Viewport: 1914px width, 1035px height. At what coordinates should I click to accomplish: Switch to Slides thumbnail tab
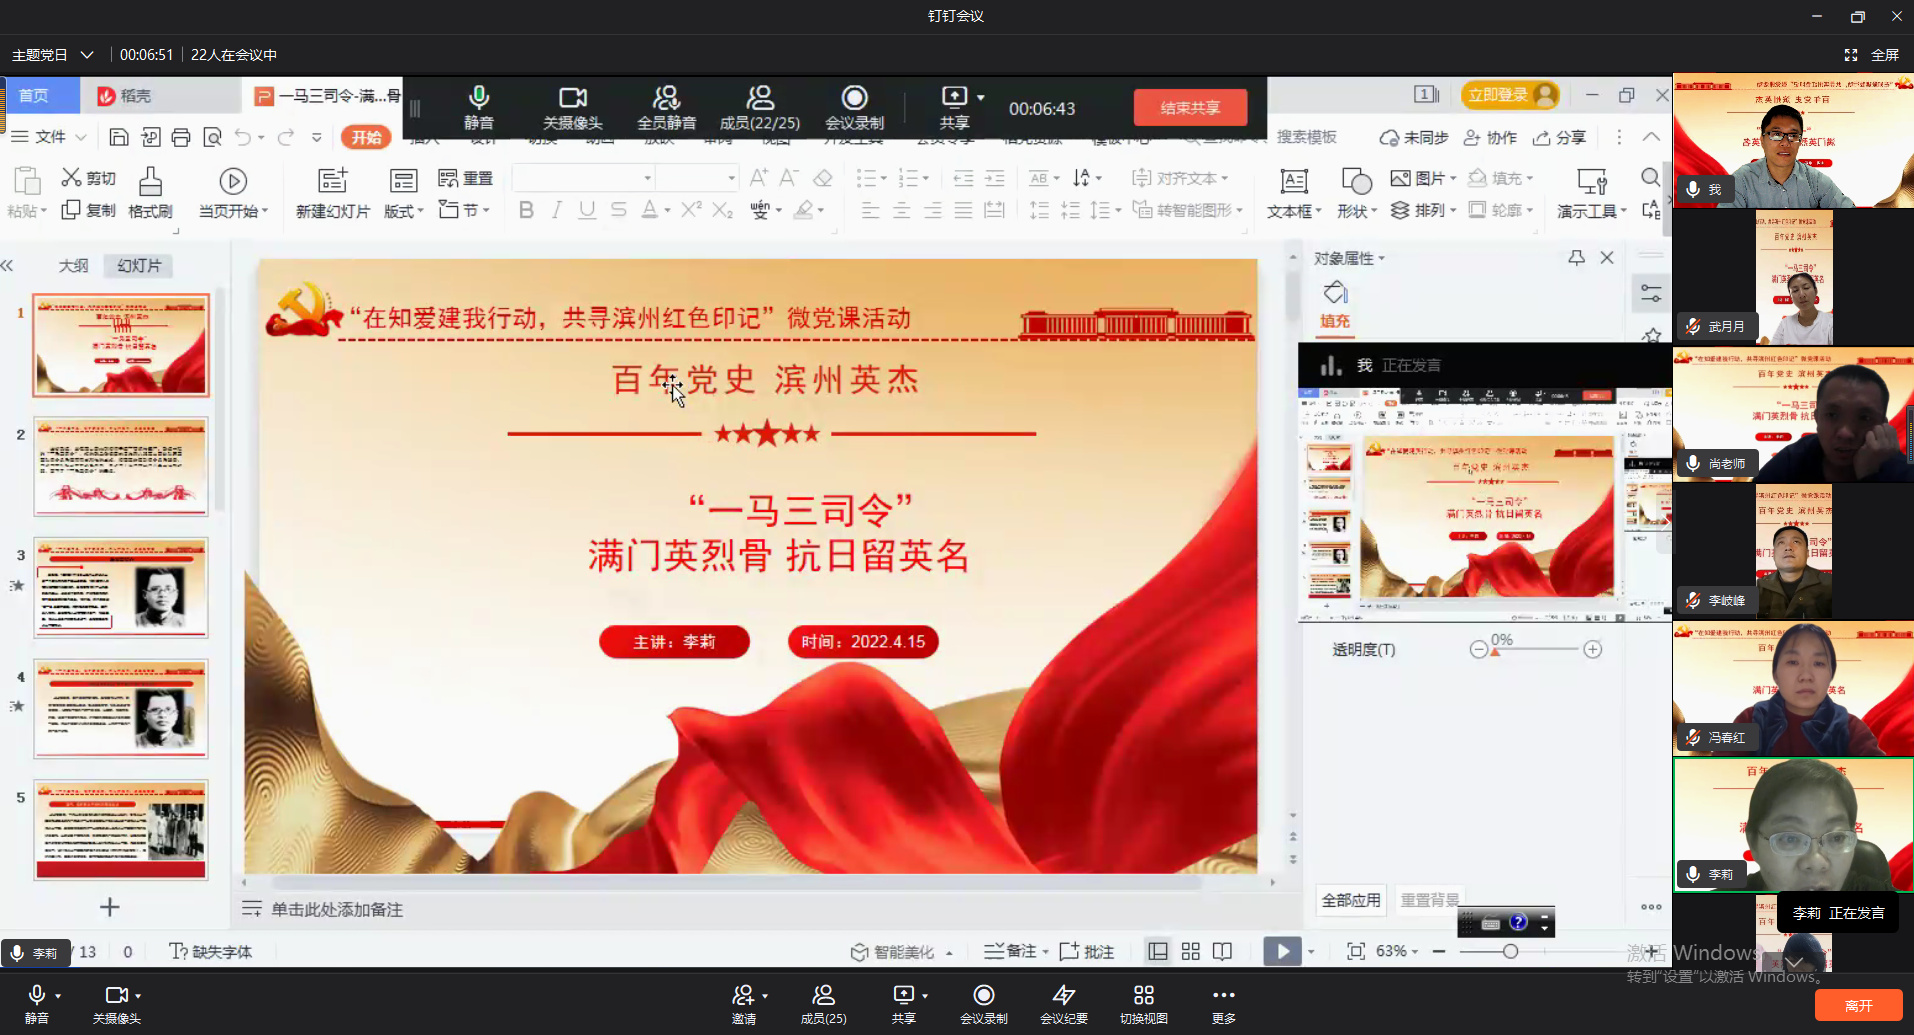tap(139, 265)
